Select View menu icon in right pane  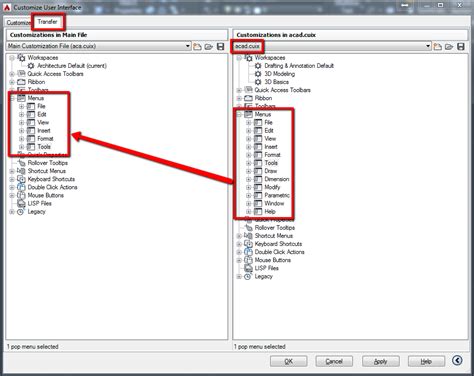click(x=258, y=139)
